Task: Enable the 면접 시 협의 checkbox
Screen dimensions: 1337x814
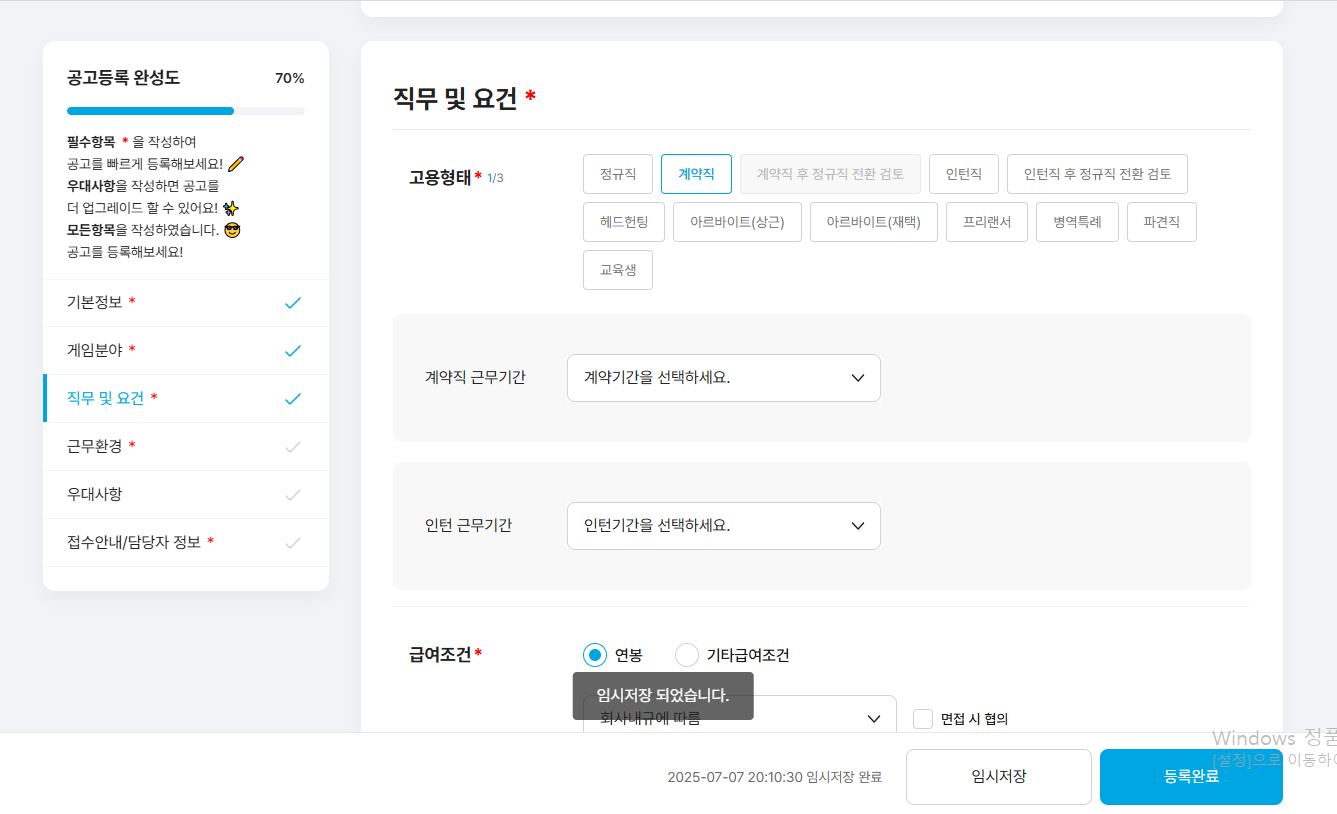Action: 922,719
